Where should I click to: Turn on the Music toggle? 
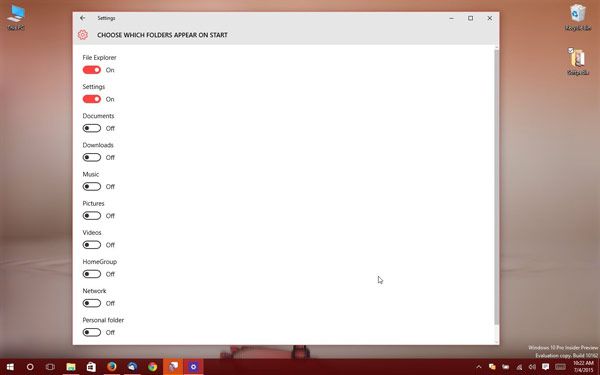tap(92, 186)
